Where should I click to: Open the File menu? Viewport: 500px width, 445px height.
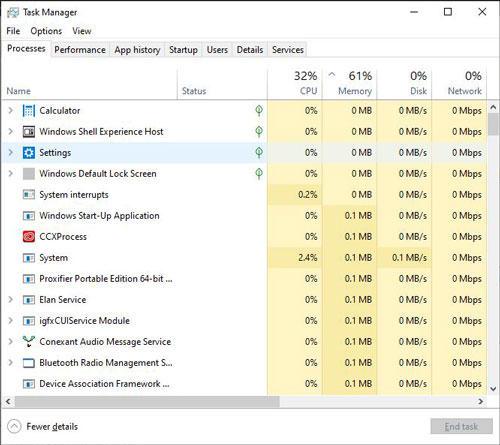click(x=13, y=31)
